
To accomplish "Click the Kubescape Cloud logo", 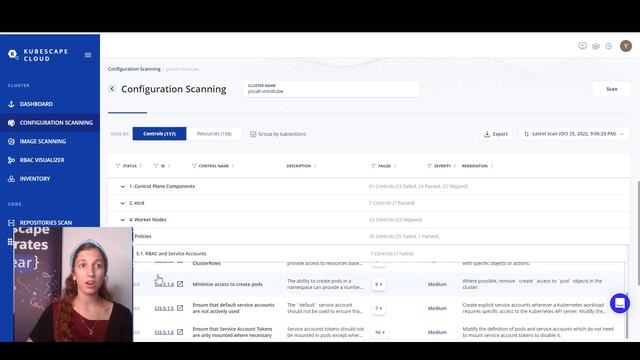I will 38,55.
